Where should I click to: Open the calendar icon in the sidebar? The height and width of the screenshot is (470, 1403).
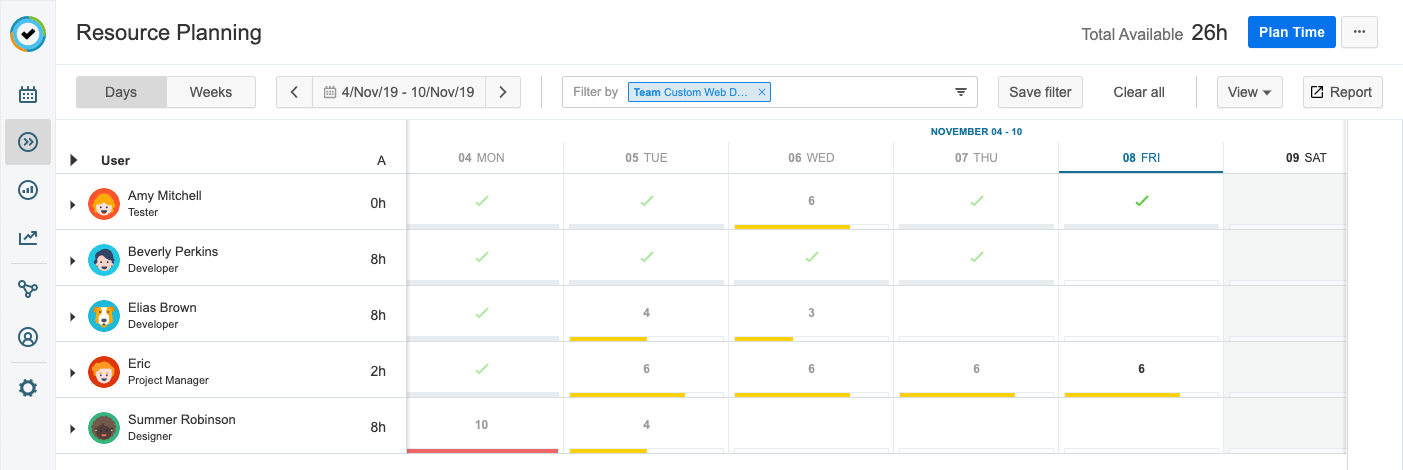(28, 95)
